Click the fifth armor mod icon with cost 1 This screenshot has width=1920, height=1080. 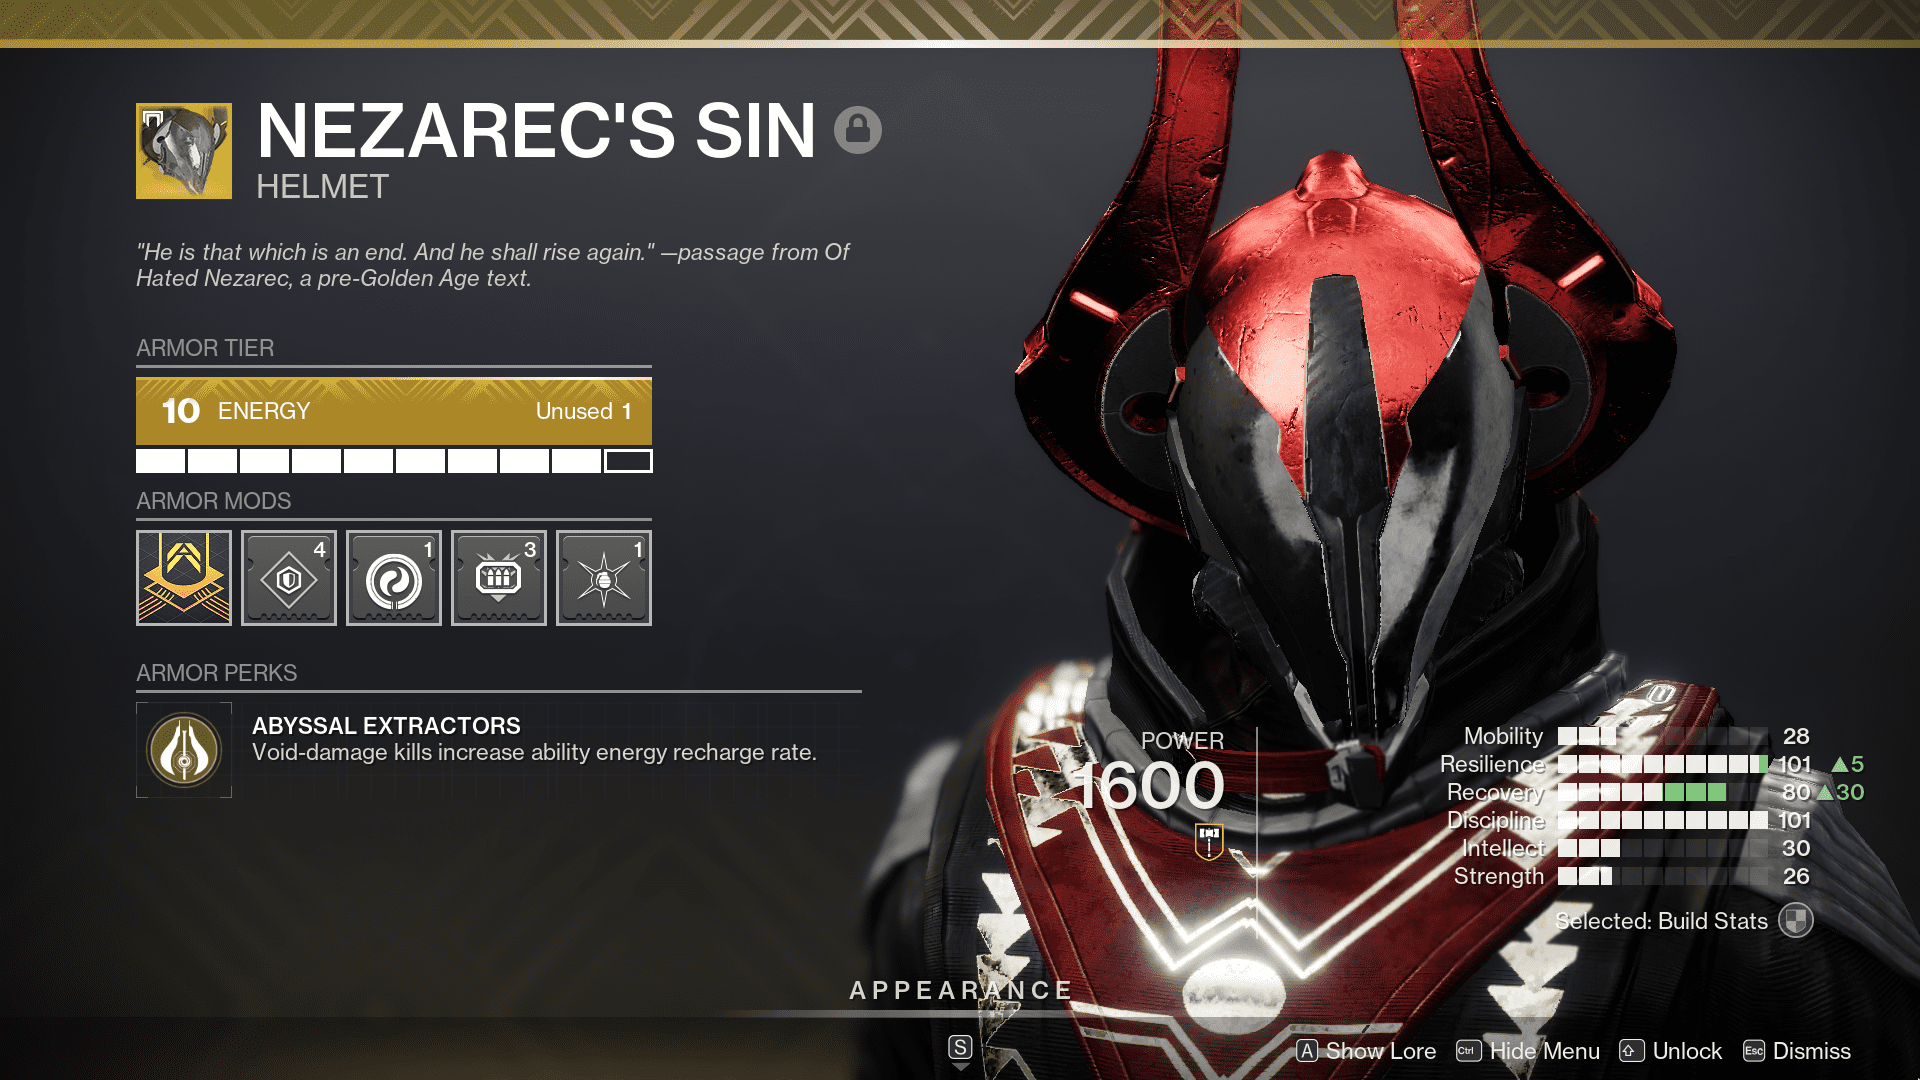tap(604, 578)
